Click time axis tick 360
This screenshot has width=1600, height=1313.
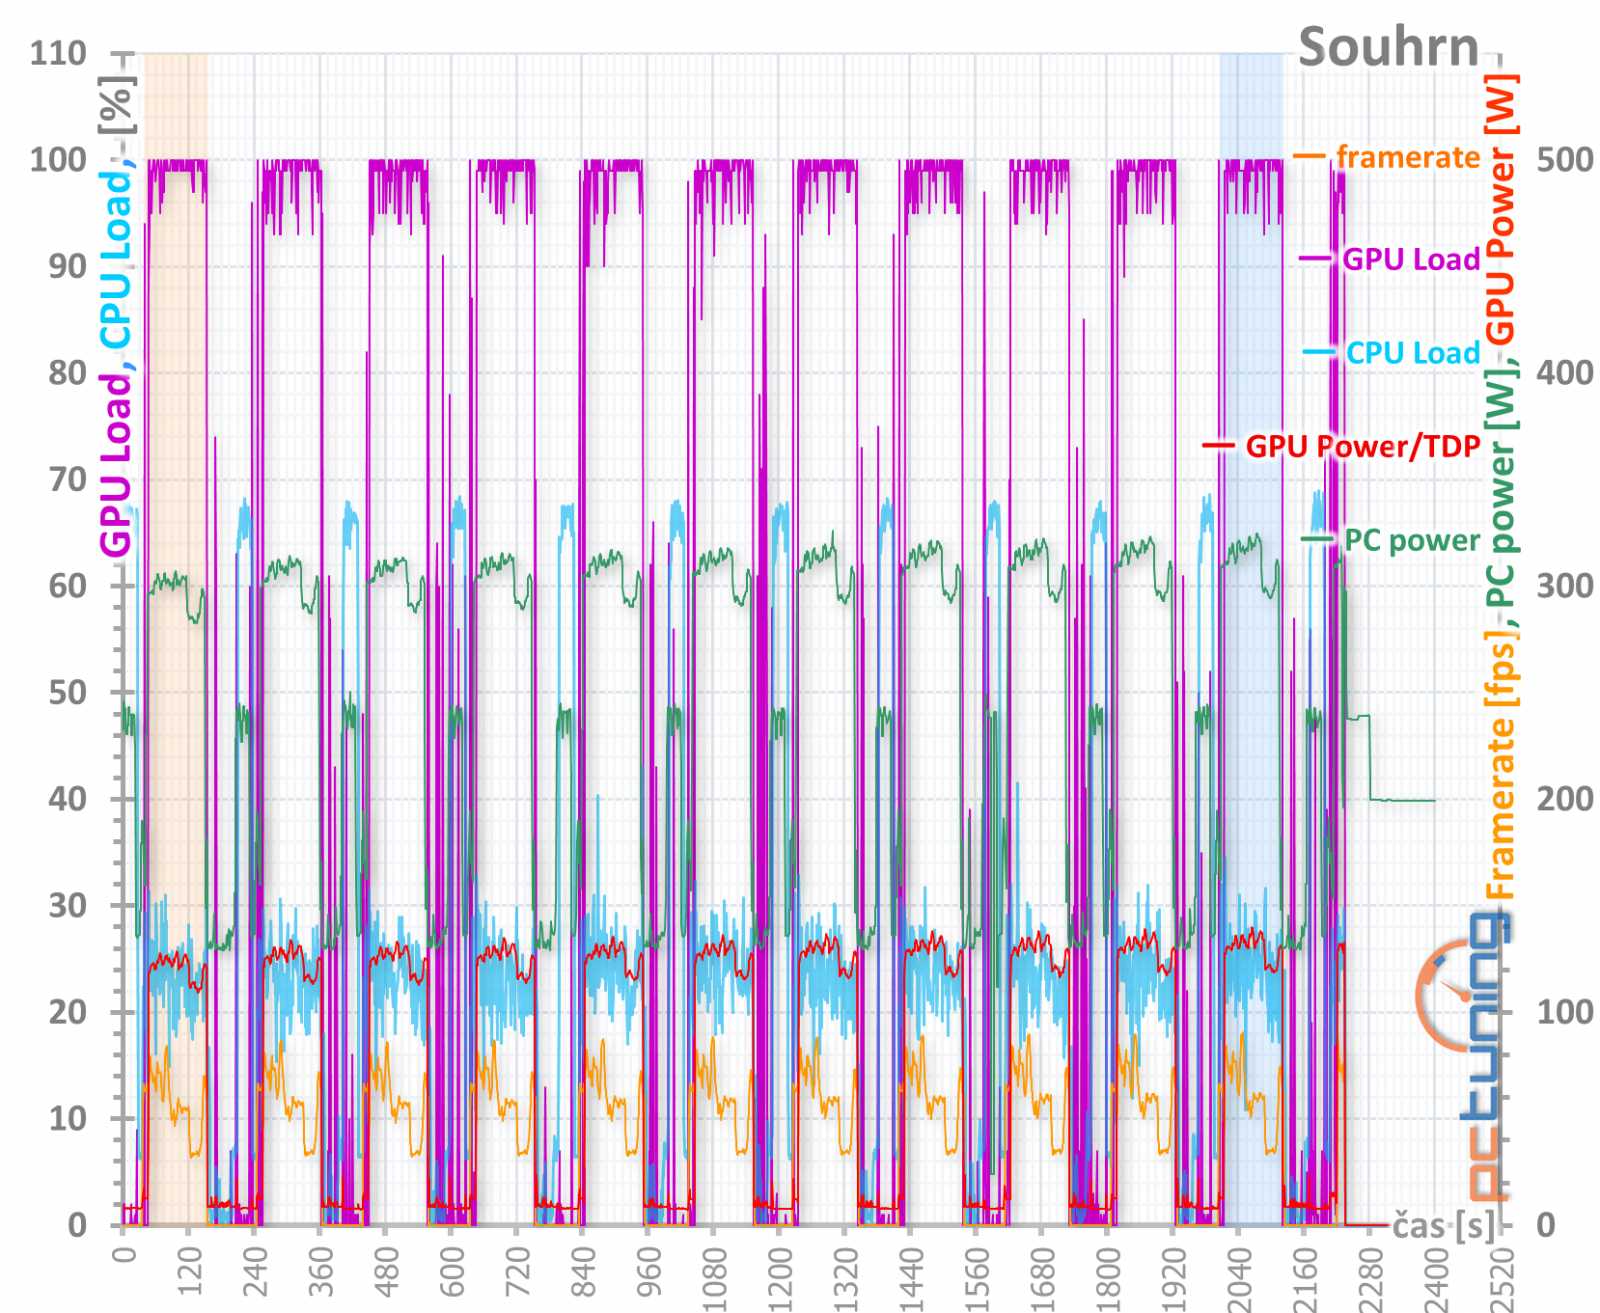(x=321, y=1273)
